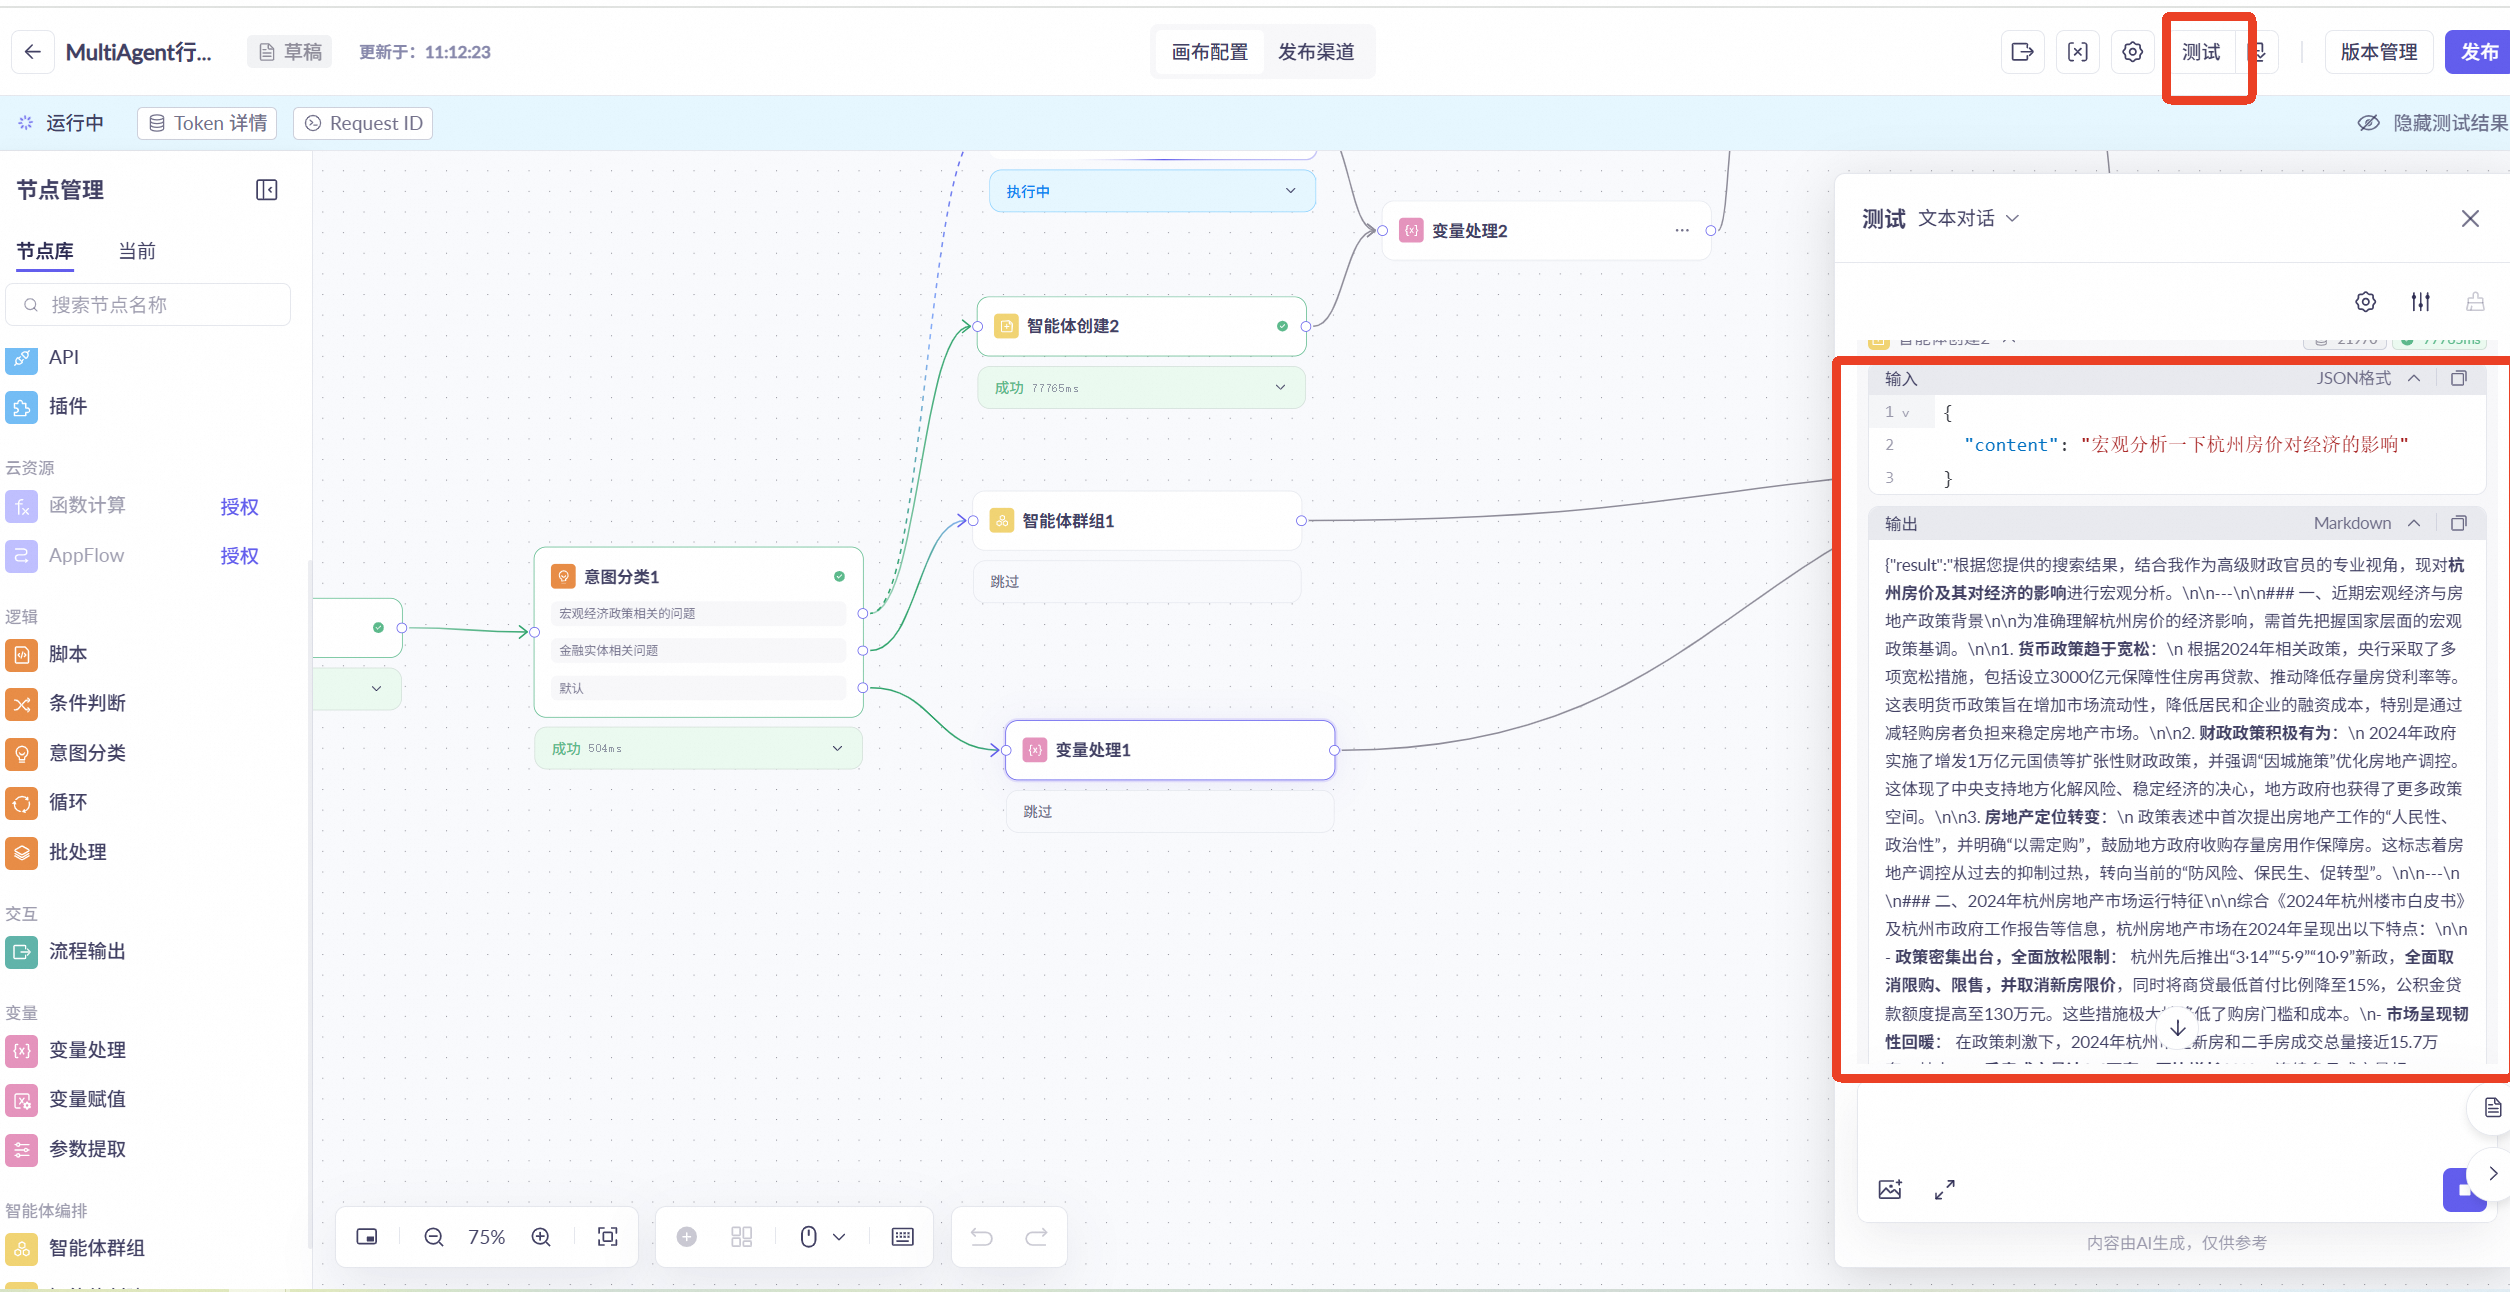Open the 发布渠道 tab
This screenshot has height=1292, width=2510.
tap(1315, 52)
